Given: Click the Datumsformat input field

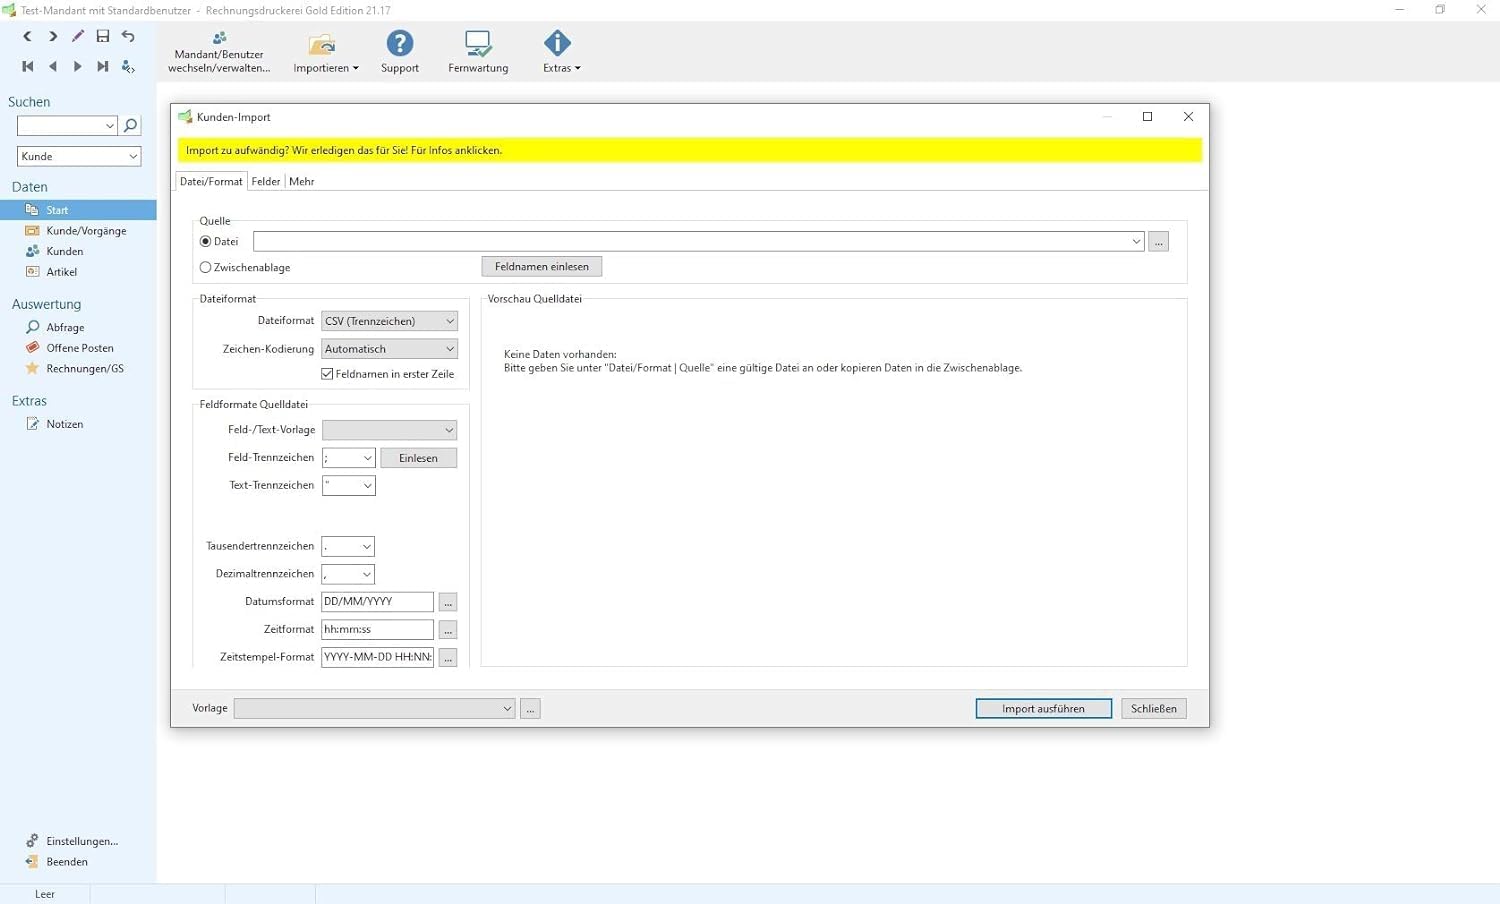Looking at the screenshot, I should point(377,602).
